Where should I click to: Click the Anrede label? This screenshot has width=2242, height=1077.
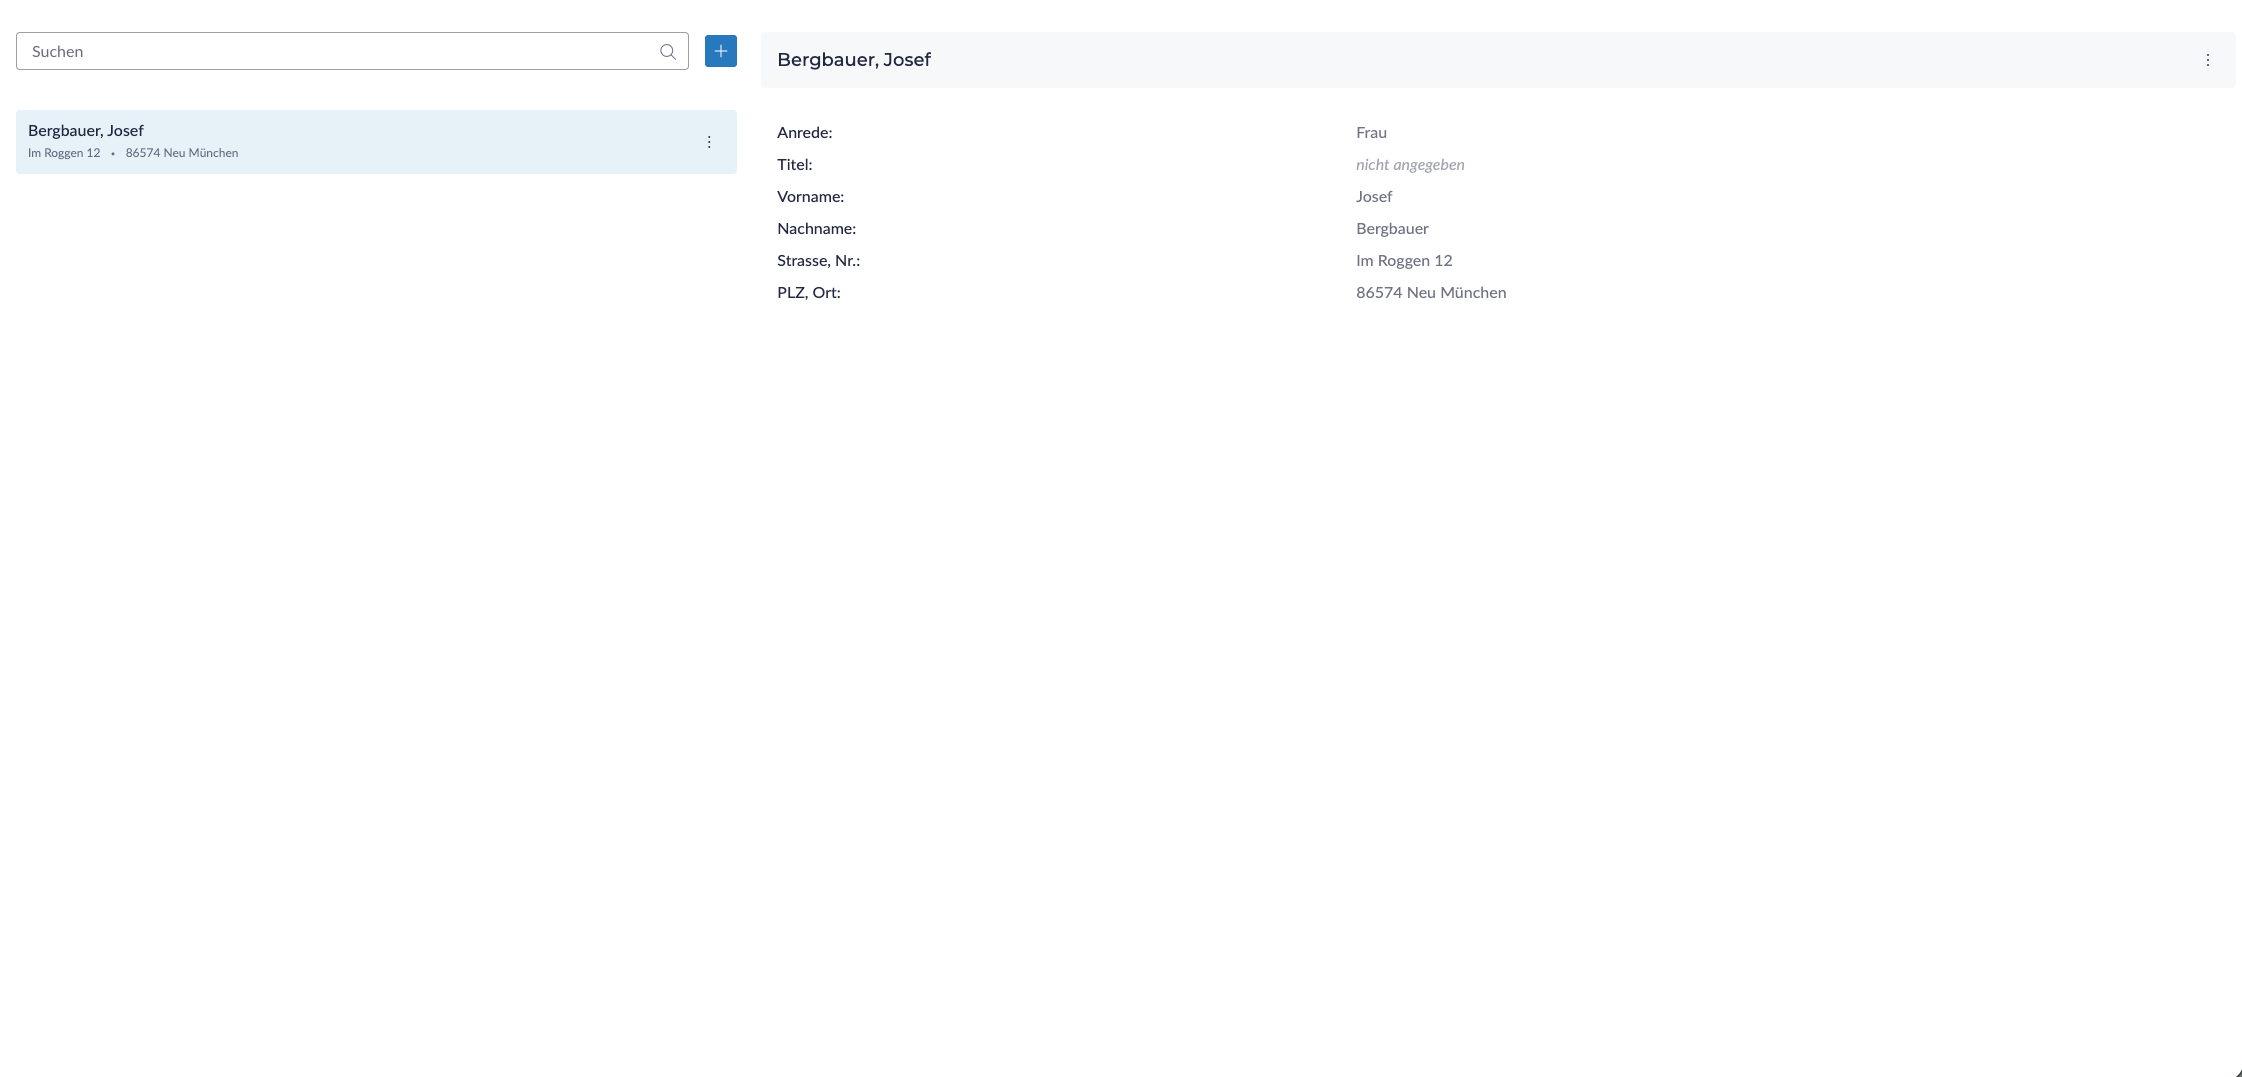pyautogui.click(x=804, y=133)
